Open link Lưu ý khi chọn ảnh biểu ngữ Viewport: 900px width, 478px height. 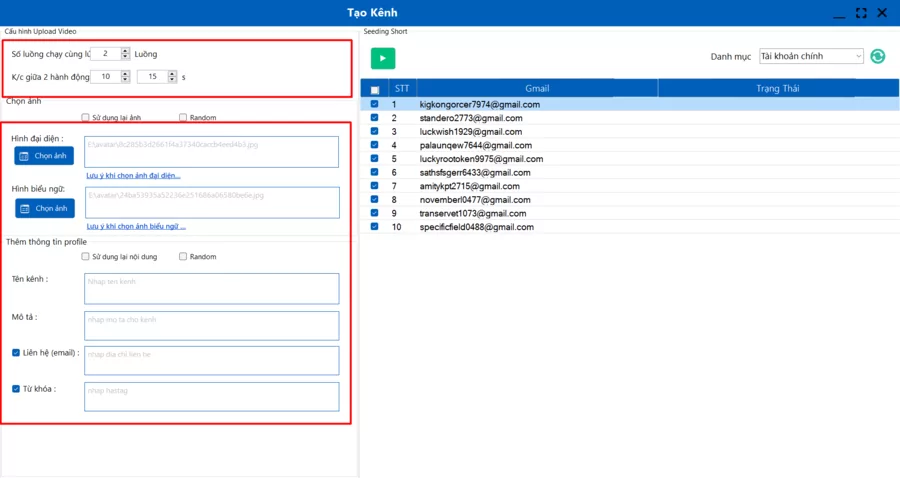(136, 226)
